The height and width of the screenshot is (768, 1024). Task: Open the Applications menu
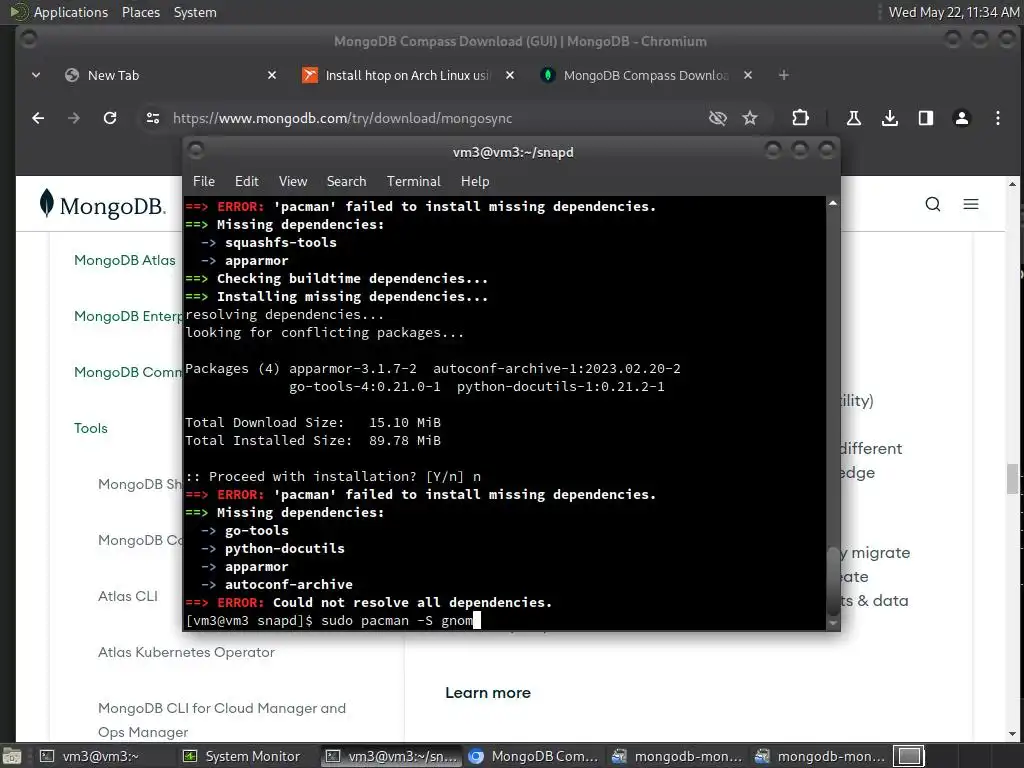tap(60, 12)
